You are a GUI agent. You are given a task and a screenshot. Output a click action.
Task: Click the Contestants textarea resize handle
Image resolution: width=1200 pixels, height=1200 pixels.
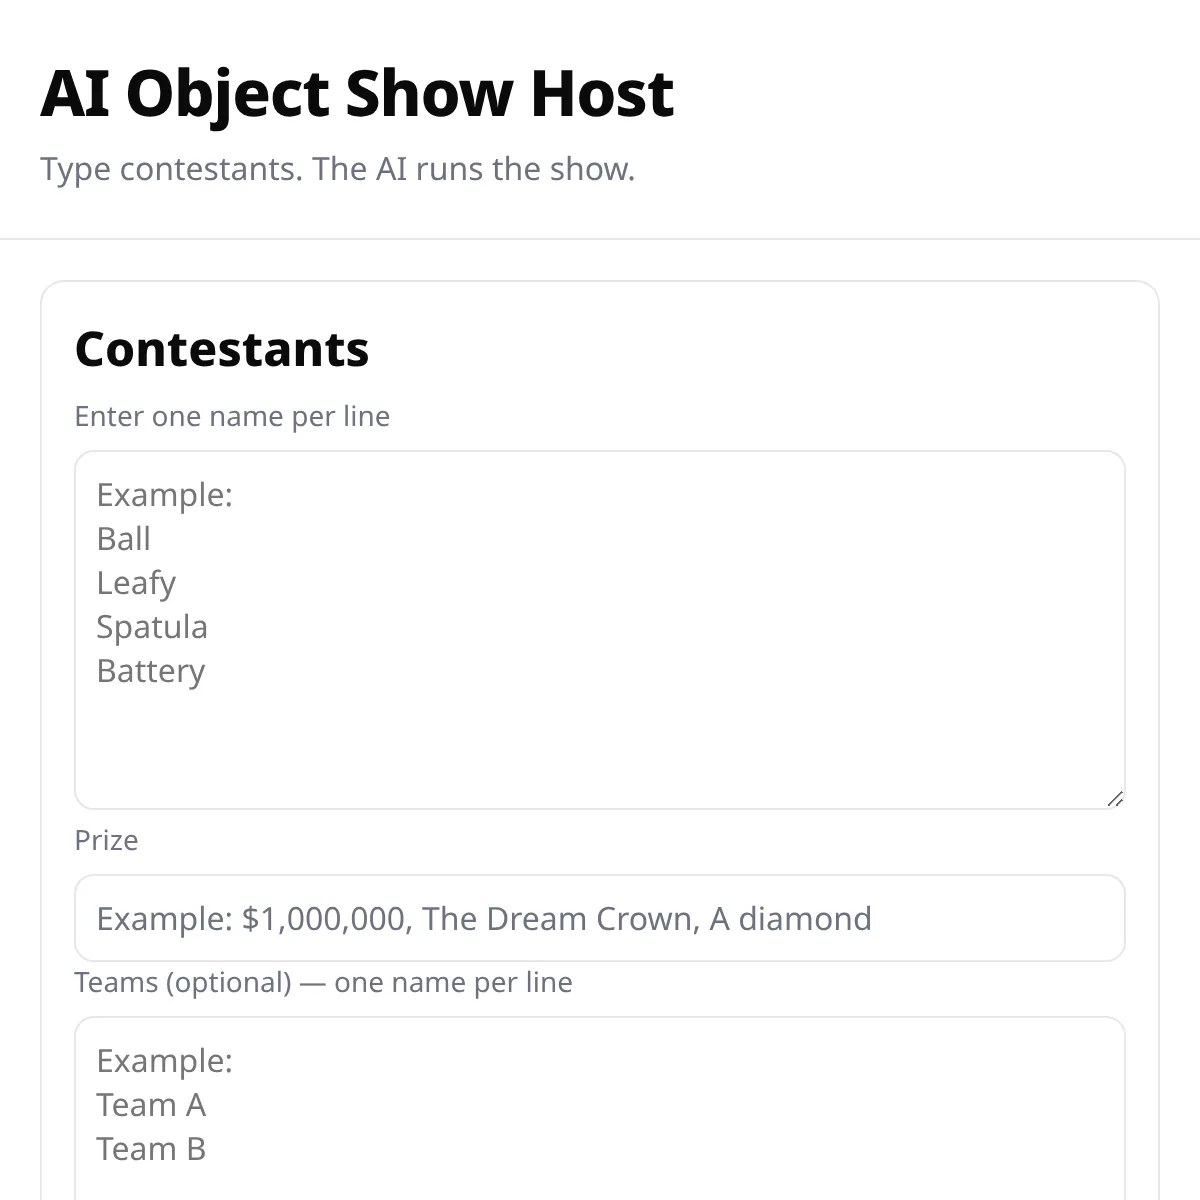1115,799
